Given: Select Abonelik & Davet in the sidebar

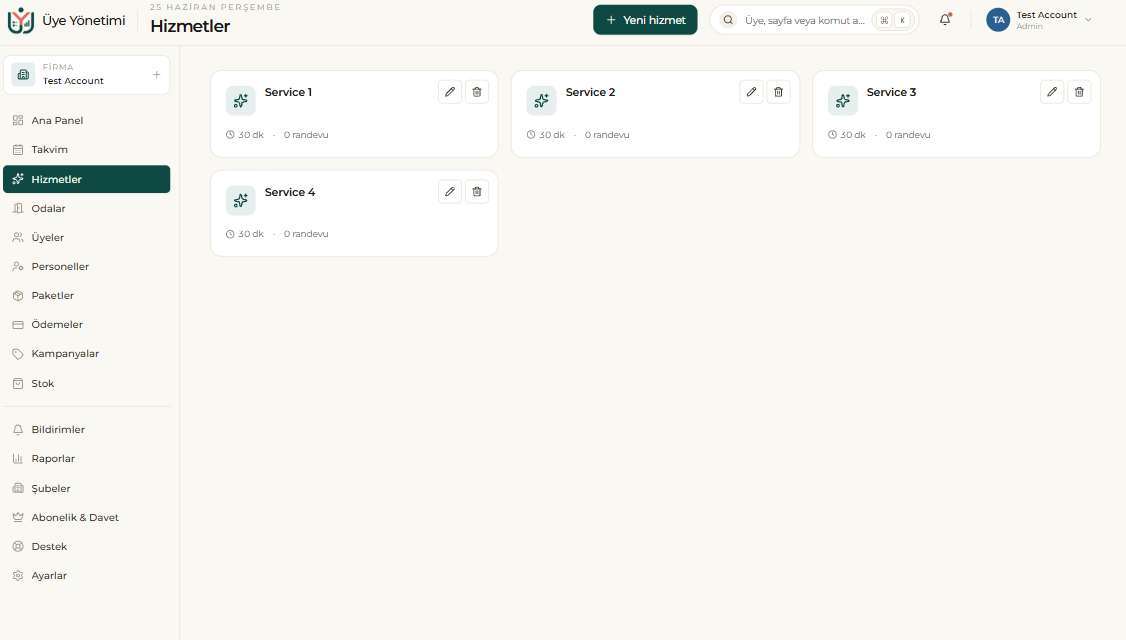Looking at the screenshot, I should (87, 517).
